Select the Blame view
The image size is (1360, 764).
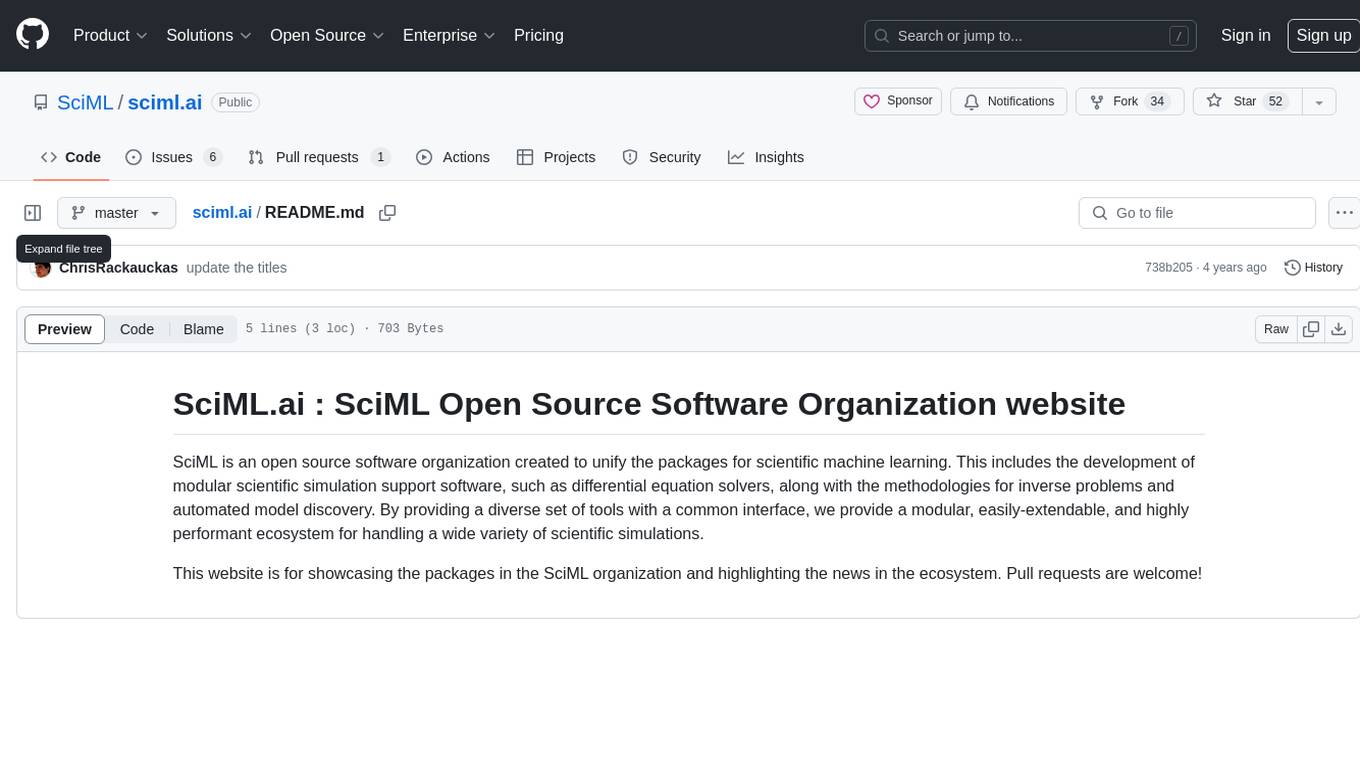click(x=204, y=329)
